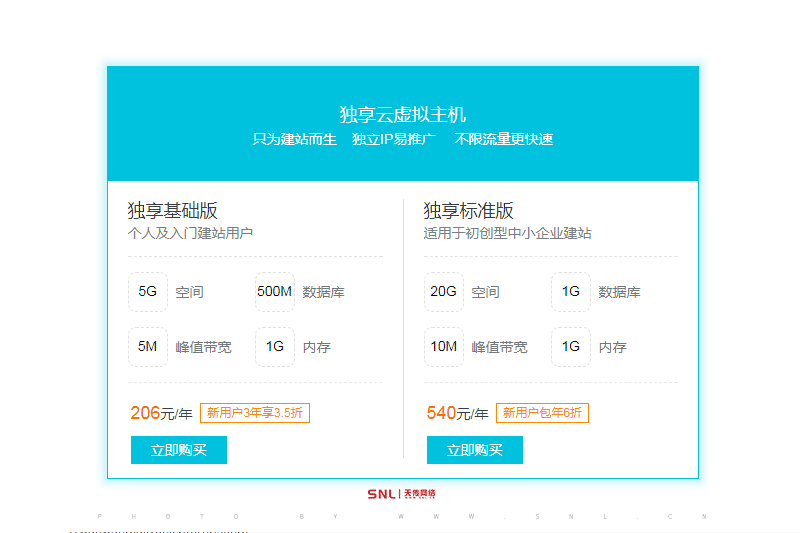Image resolution: width=800 pixels, height=533 pixels.
Task: Select the 500M database box
Action: click(275, 292)
